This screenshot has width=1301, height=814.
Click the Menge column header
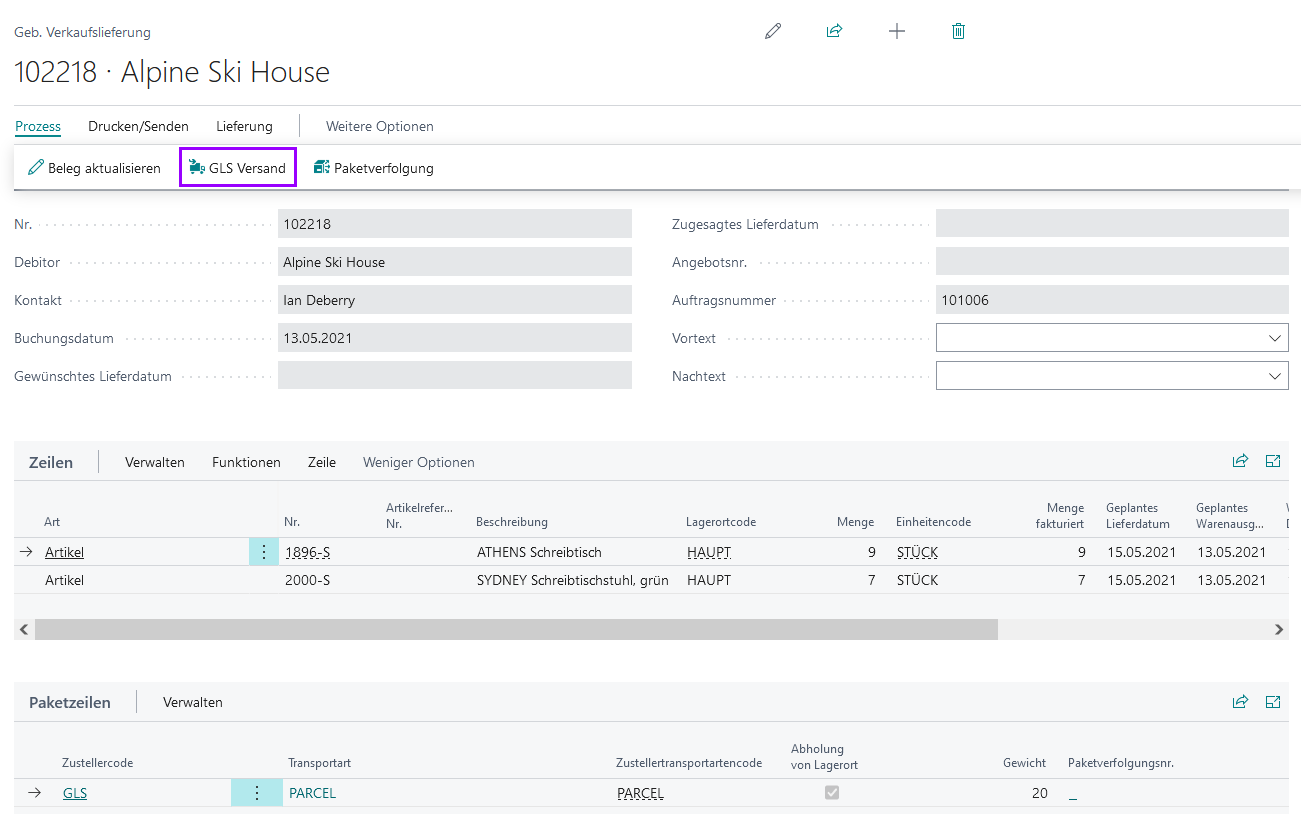(x=856, y=522)
